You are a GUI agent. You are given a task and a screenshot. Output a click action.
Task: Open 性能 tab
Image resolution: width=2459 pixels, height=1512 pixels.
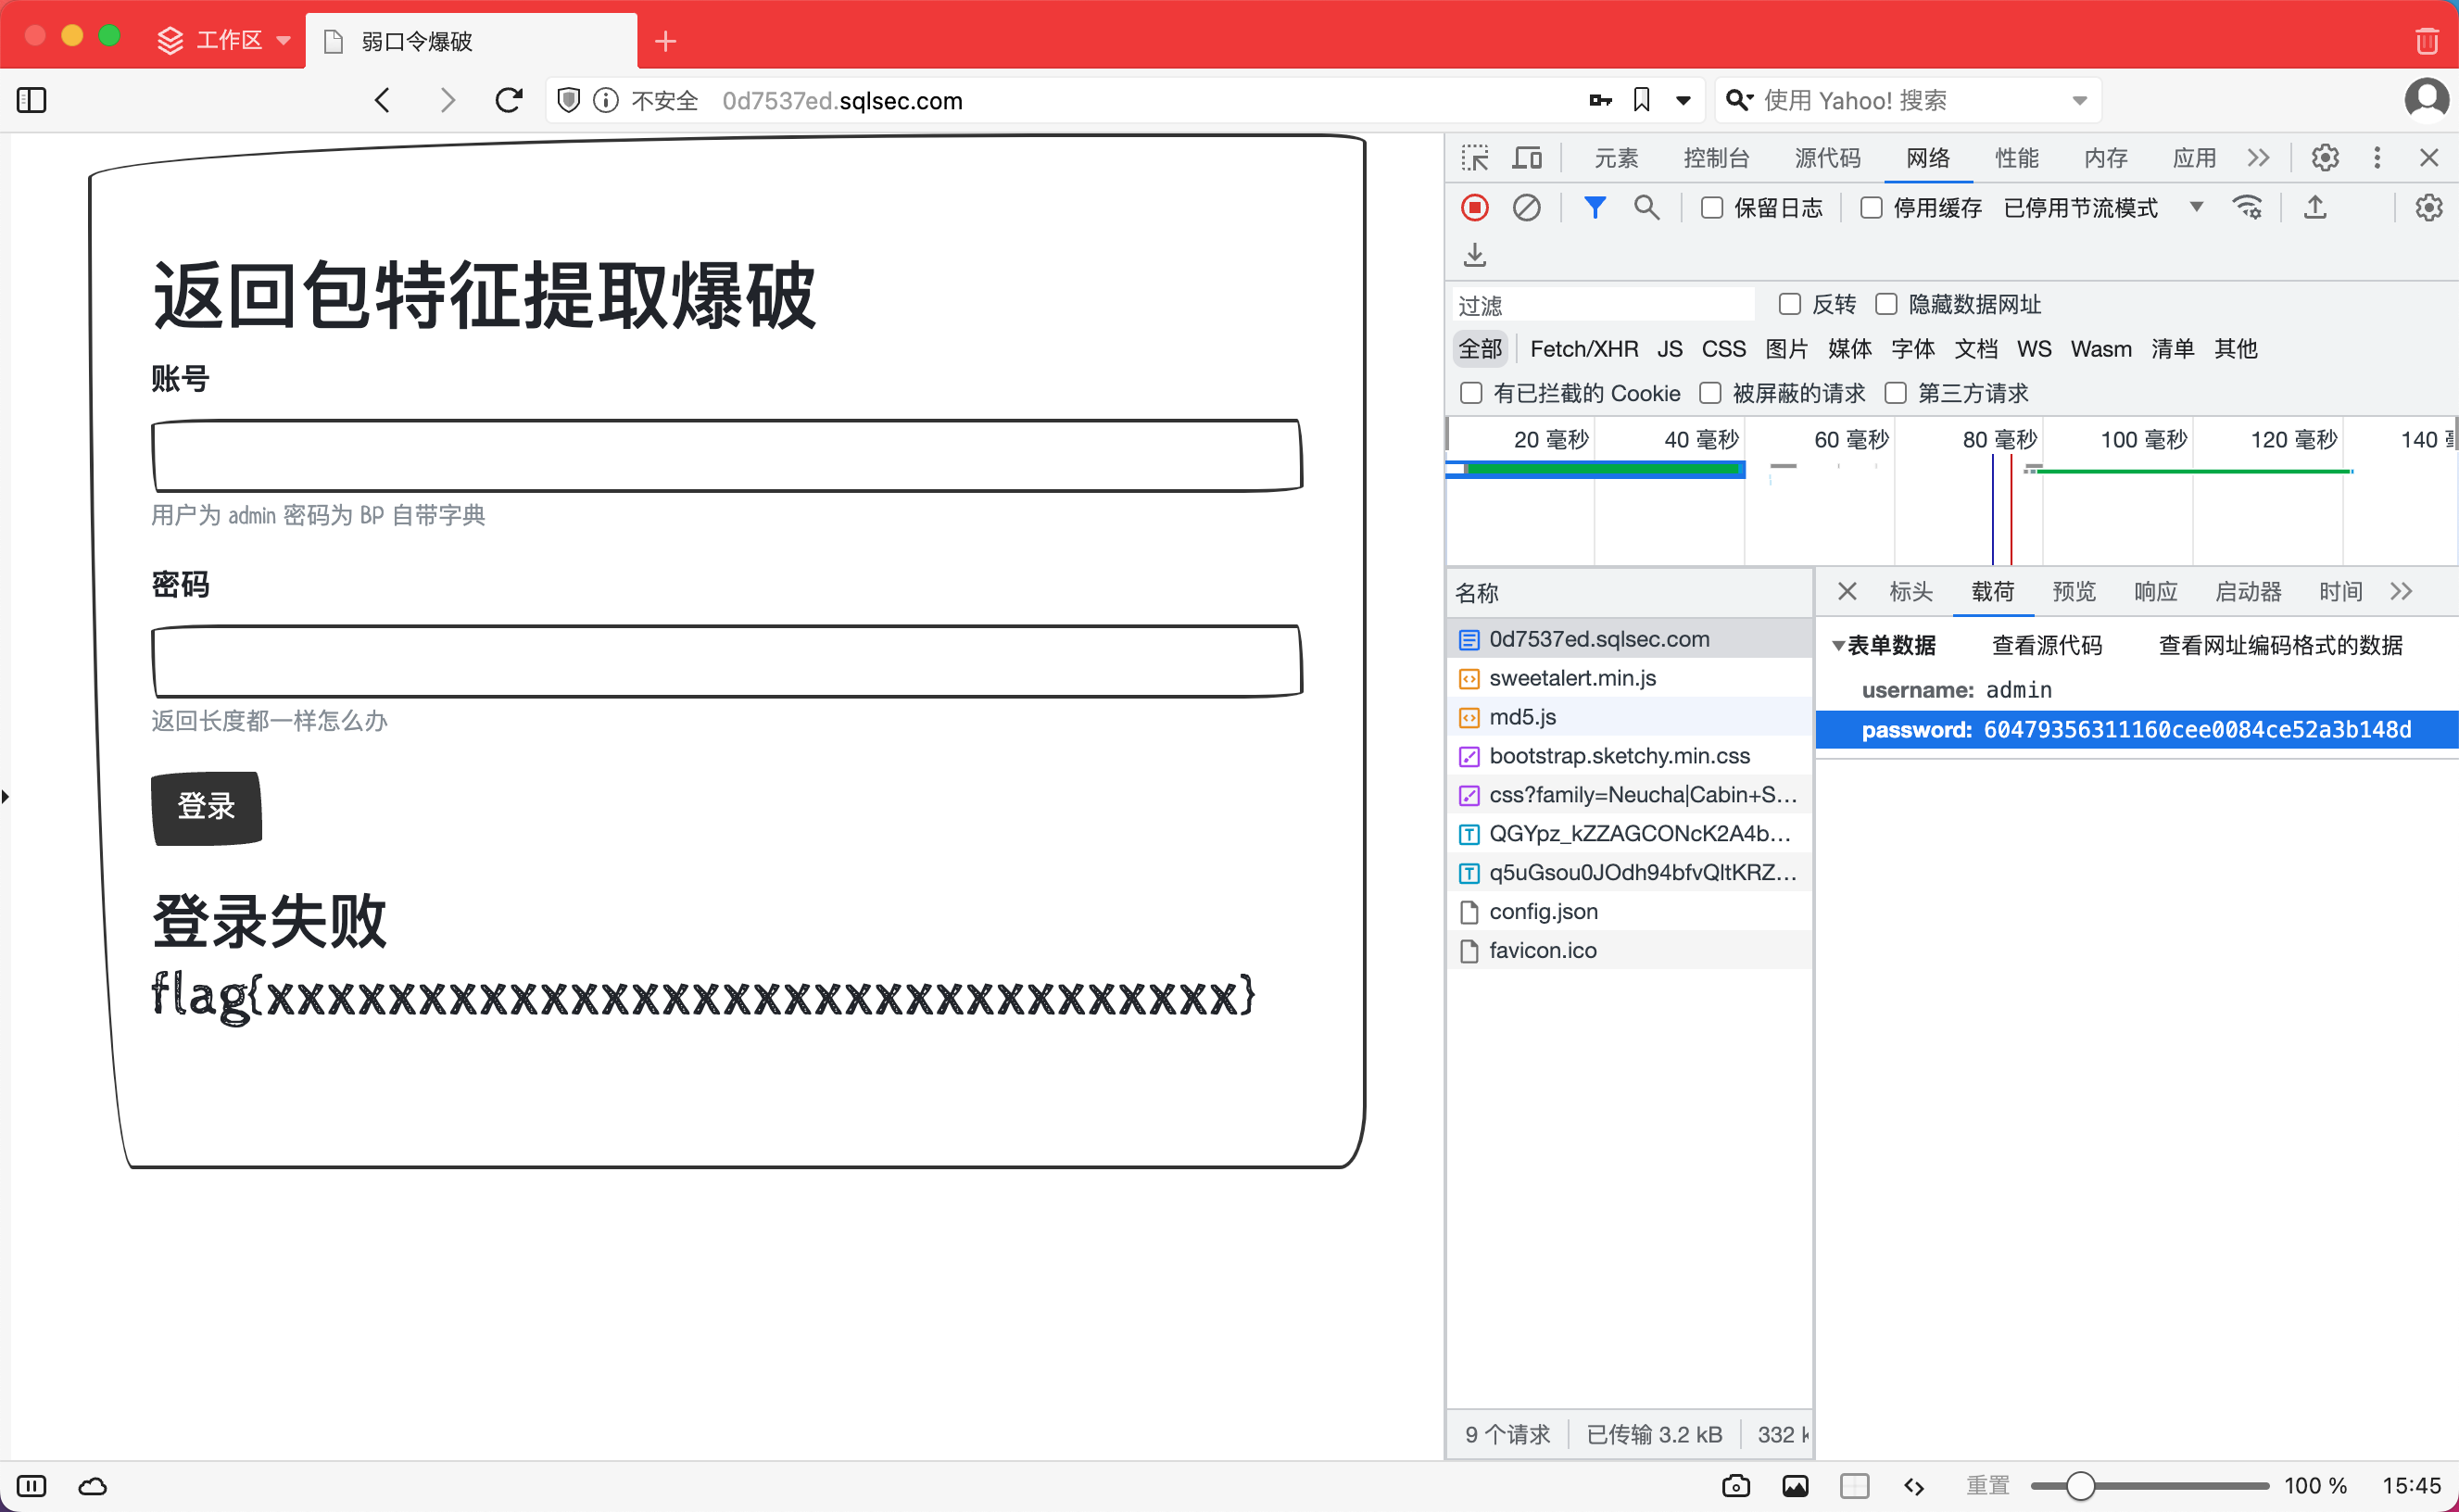2016,158
